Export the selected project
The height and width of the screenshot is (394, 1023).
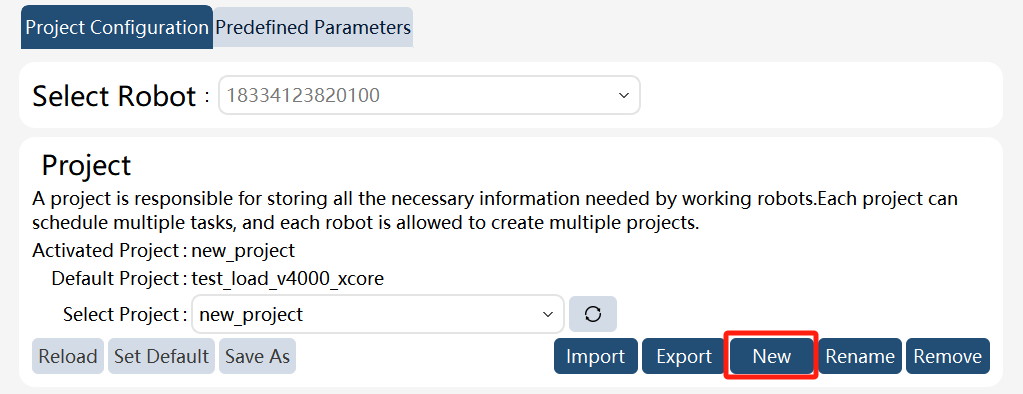(x=684, y=356)
